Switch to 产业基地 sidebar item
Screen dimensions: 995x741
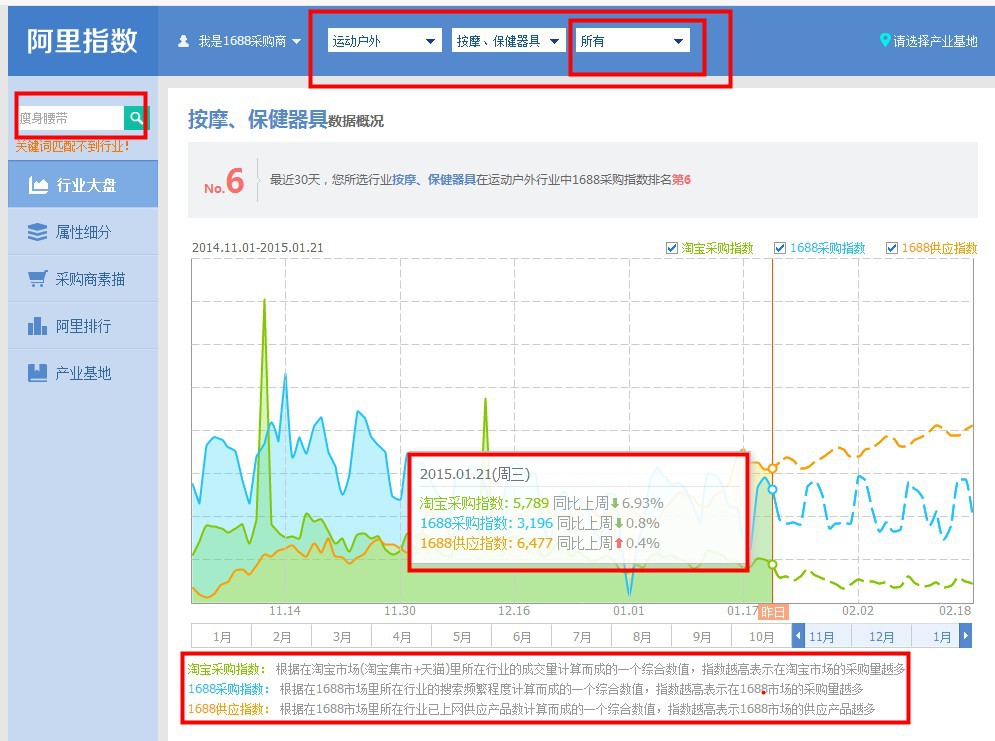83,373
